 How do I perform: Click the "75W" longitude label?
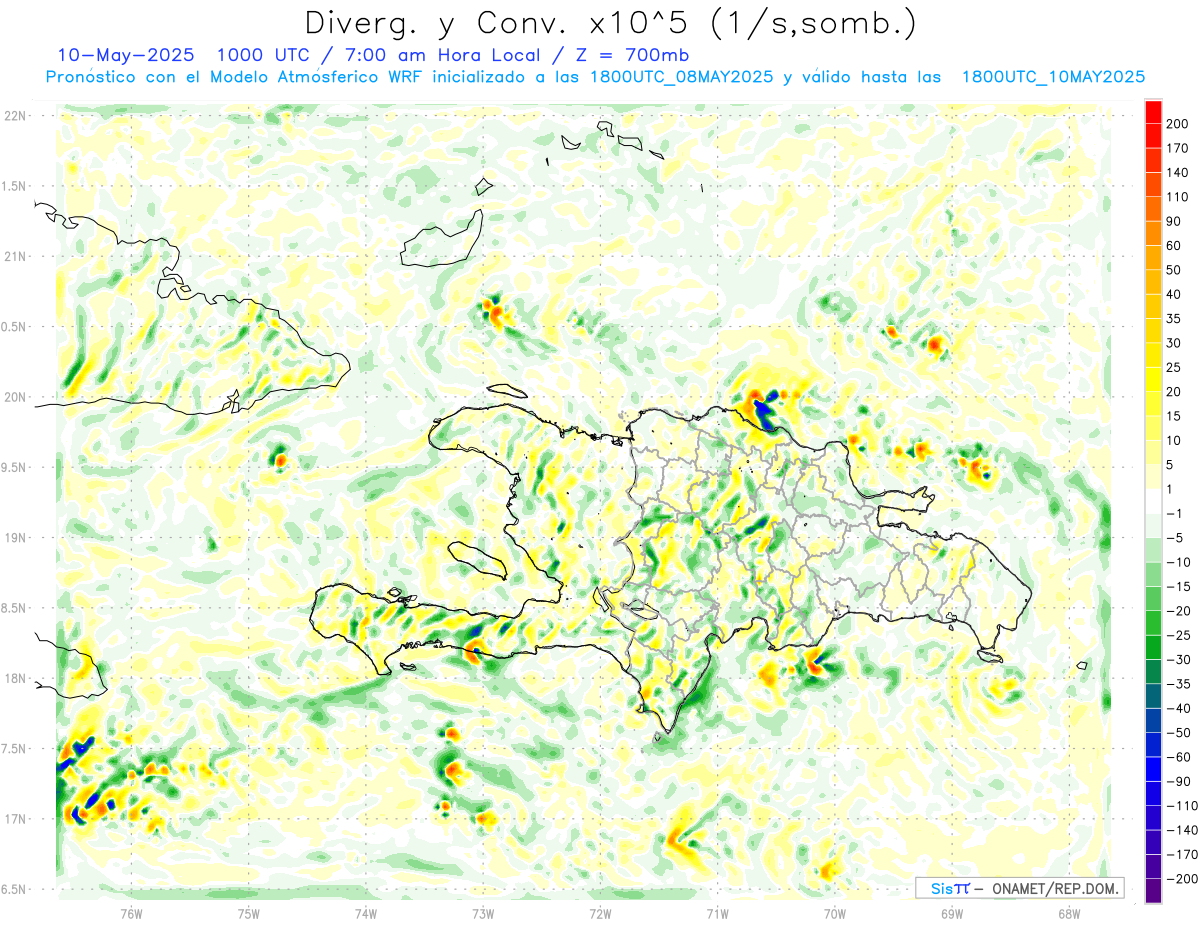[248, 912]
